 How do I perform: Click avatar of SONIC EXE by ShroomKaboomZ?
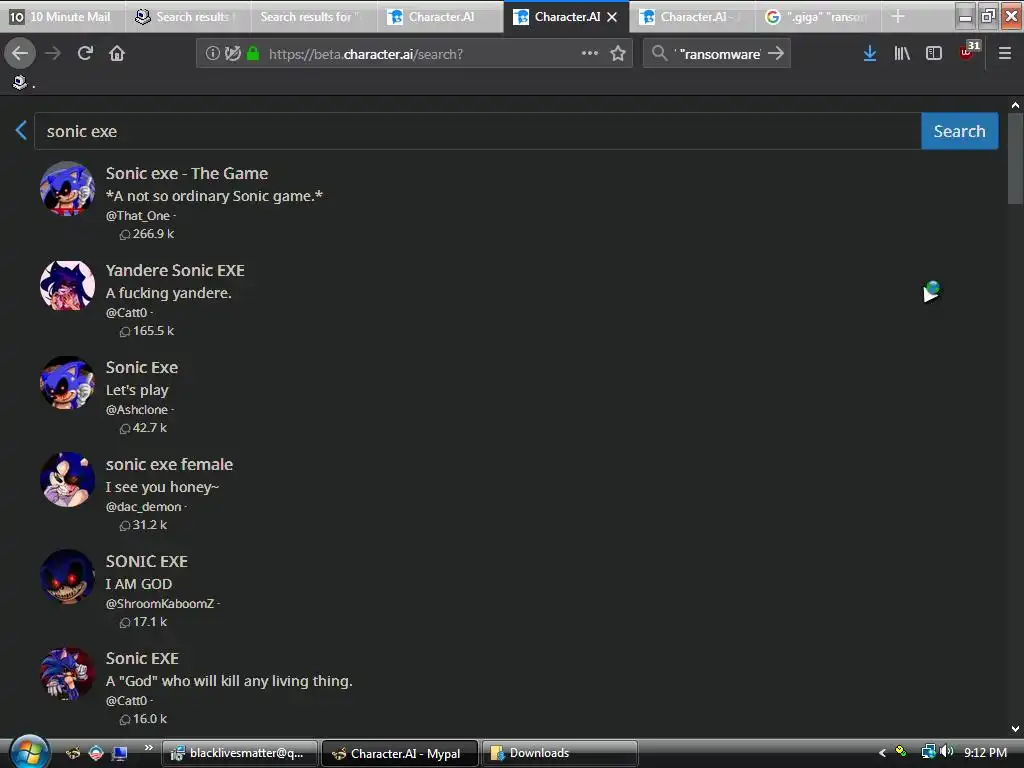67,577
